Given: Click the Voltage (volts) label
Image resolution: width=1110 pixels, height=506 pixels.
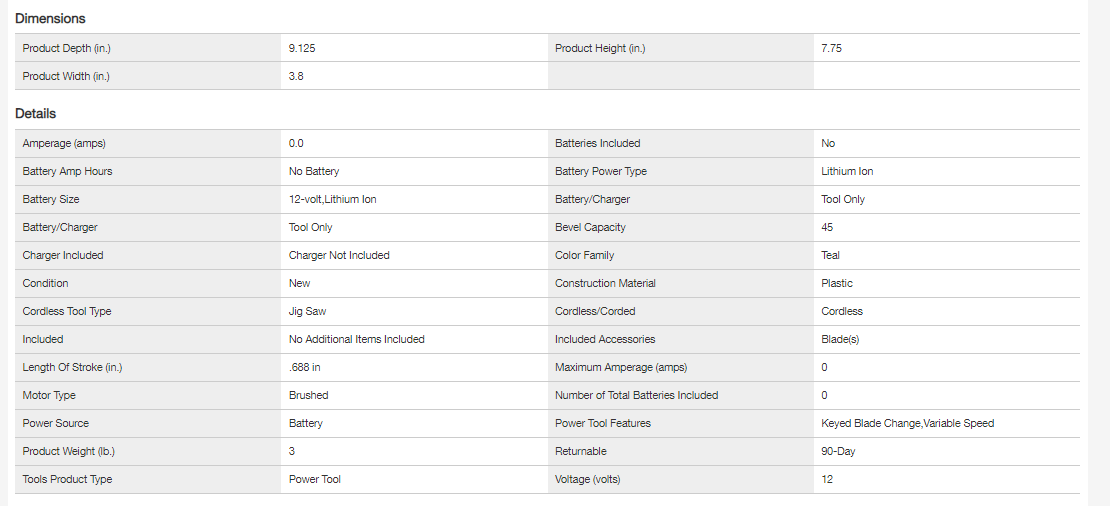Looking at the screenshot, I should point(587,479).
